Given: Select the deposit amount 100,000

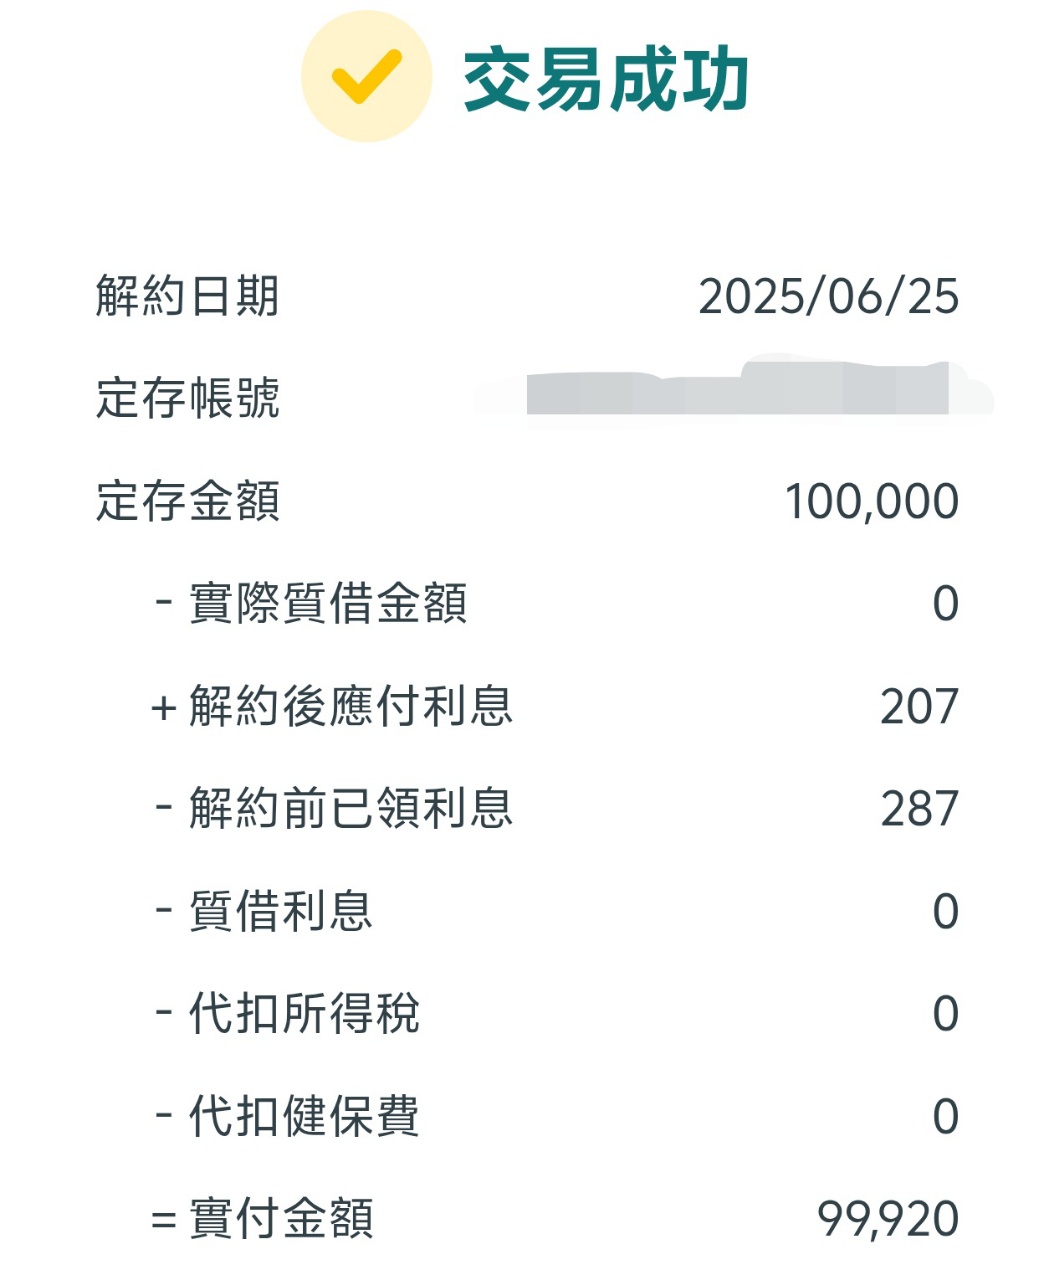Looking at the screenshot, I should [872, 502].
